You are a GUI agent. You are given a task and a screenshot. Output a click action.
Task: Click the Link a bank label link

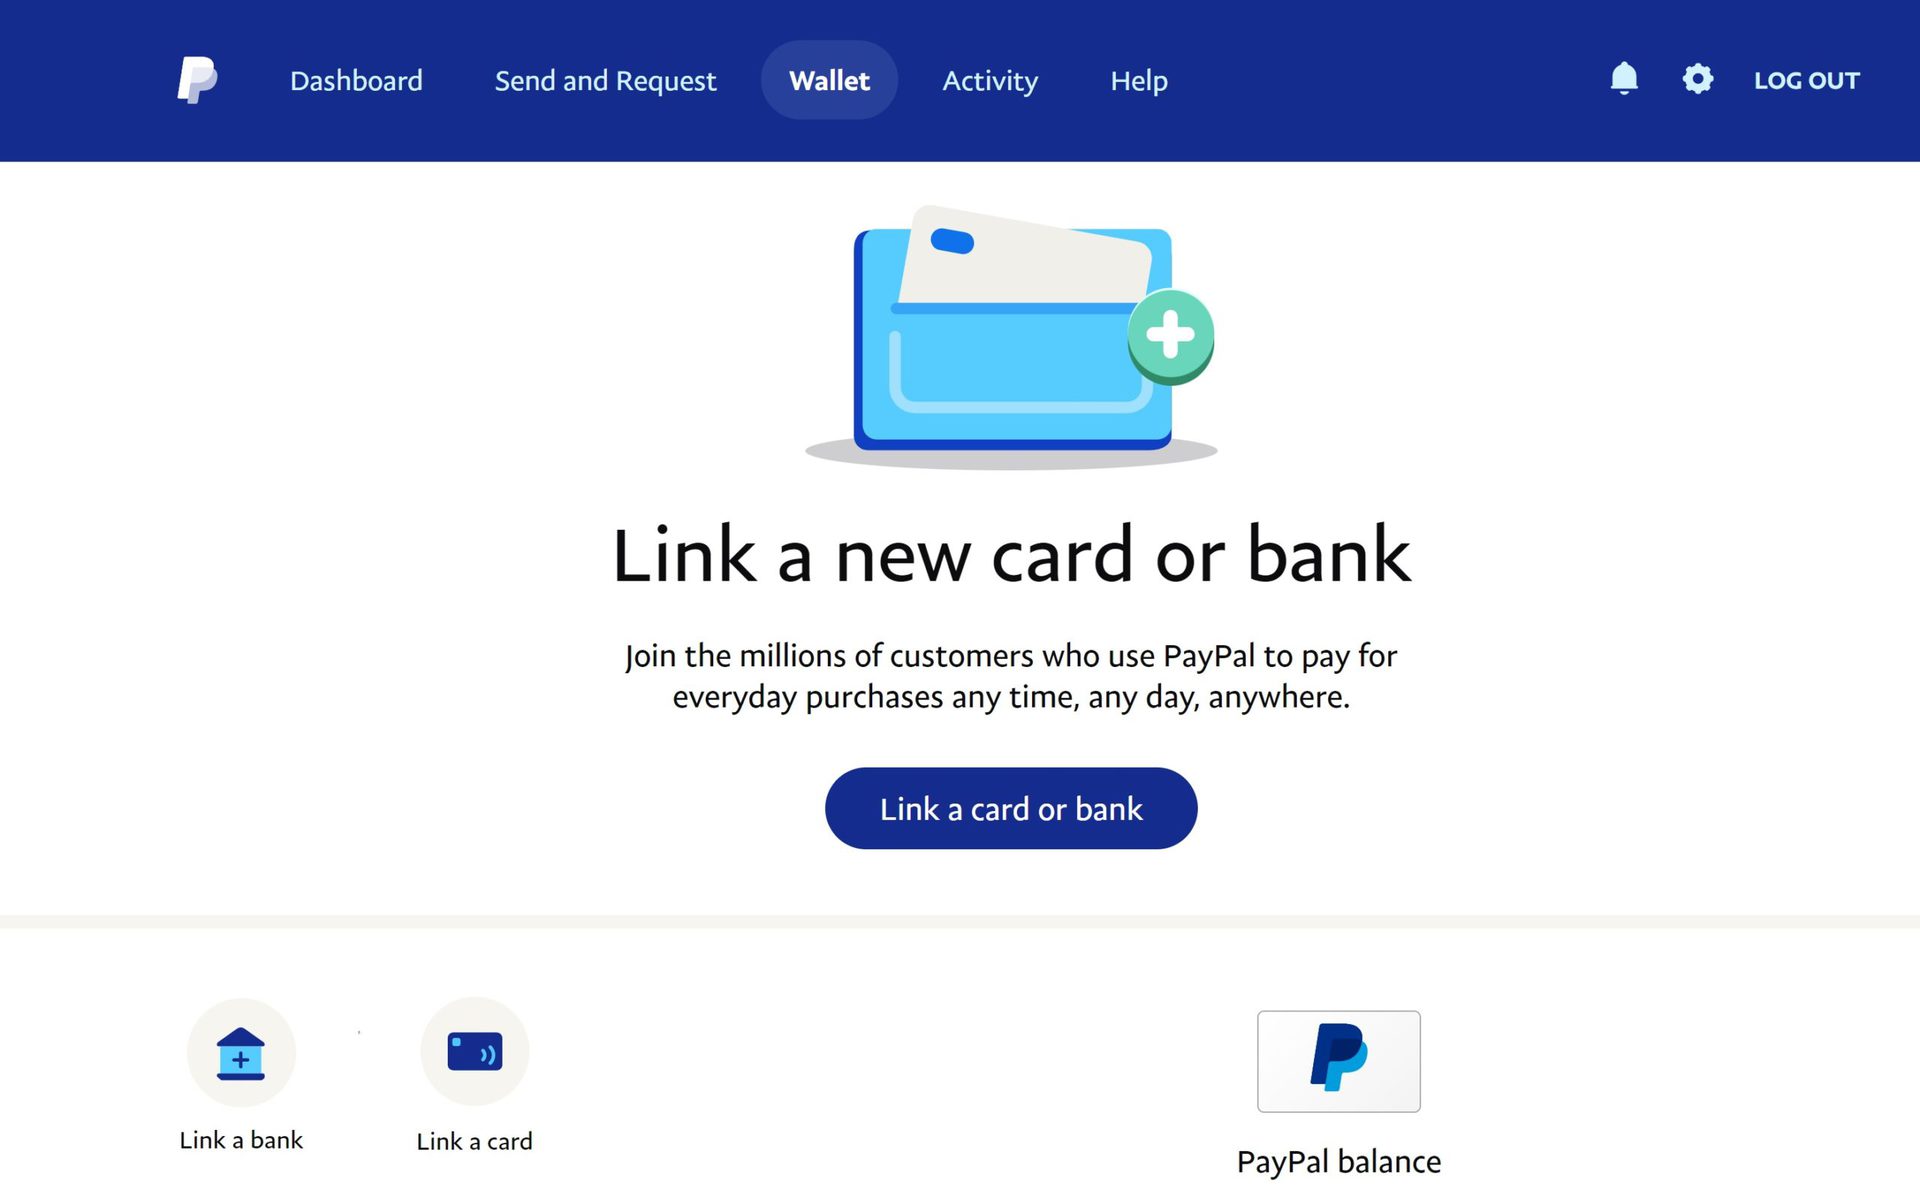point(241,1141)
